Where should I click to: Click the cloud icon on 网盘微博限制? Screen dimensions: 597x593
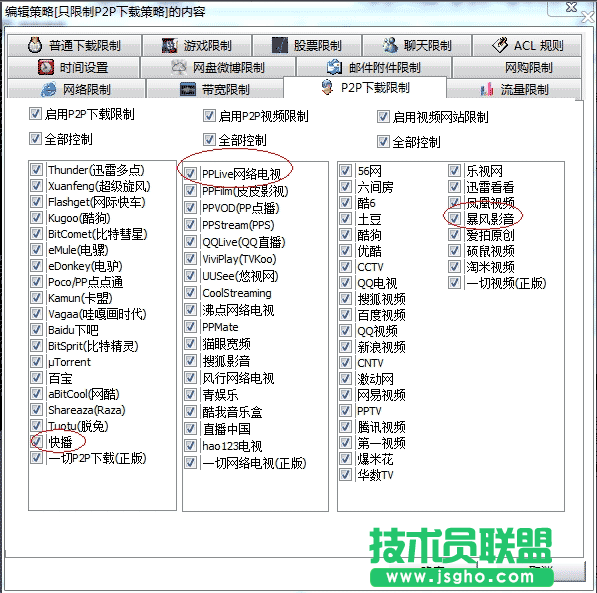pyautogui.click(x=179, y=67)
